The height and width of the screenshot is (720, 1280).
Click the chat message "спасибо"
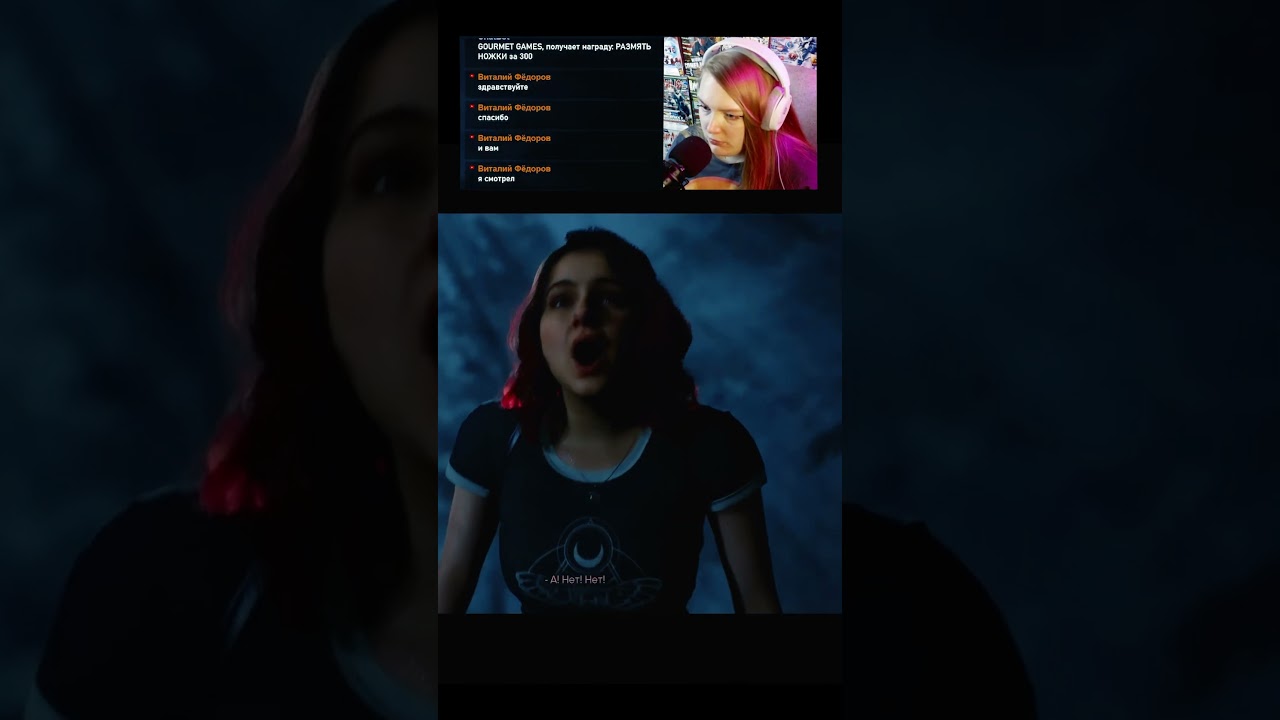[493, 118]
